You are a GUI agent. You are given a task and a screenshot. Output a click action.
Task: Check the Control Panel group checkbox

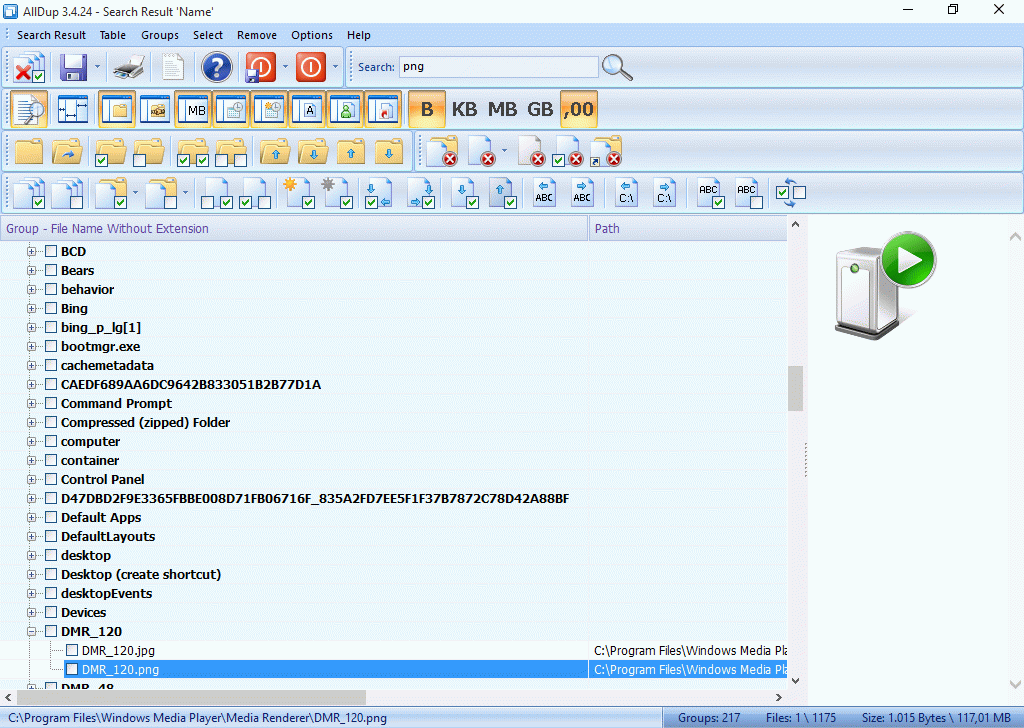(51, 479)
